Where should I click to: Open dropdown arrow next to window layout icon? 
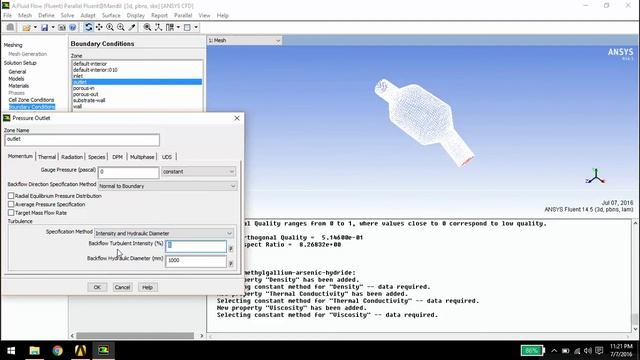(x=196, y=27)
